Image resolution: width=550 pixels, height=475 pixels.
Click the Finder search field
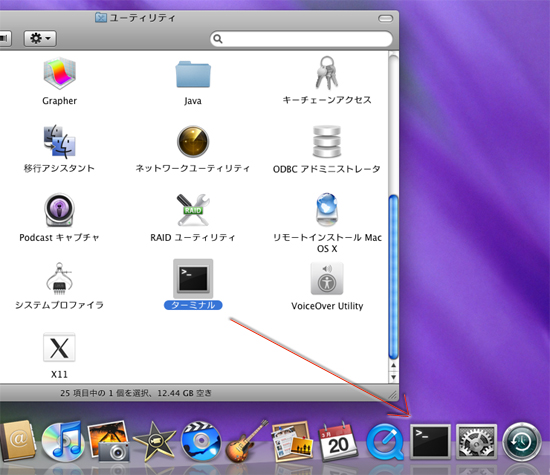(301, 39)
